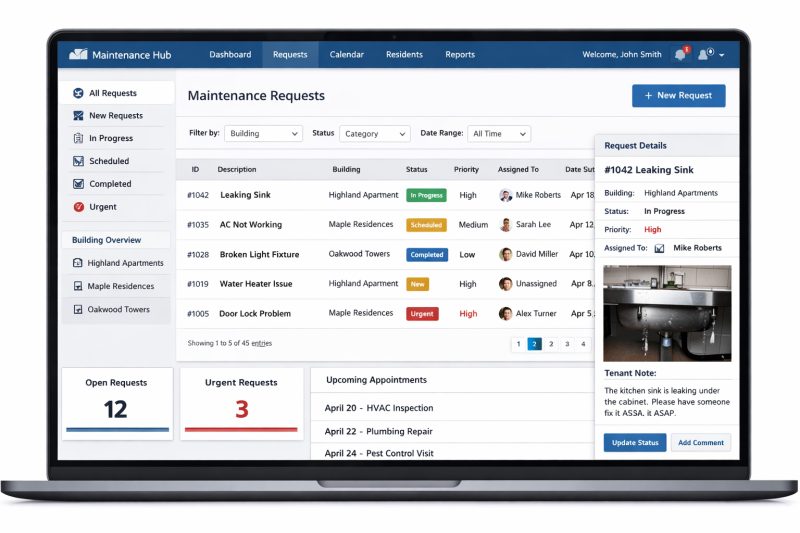The width and height of the screenshot is (800, 533).
Task: Click the Open Requests 12 card
Action: pos(117,403)
